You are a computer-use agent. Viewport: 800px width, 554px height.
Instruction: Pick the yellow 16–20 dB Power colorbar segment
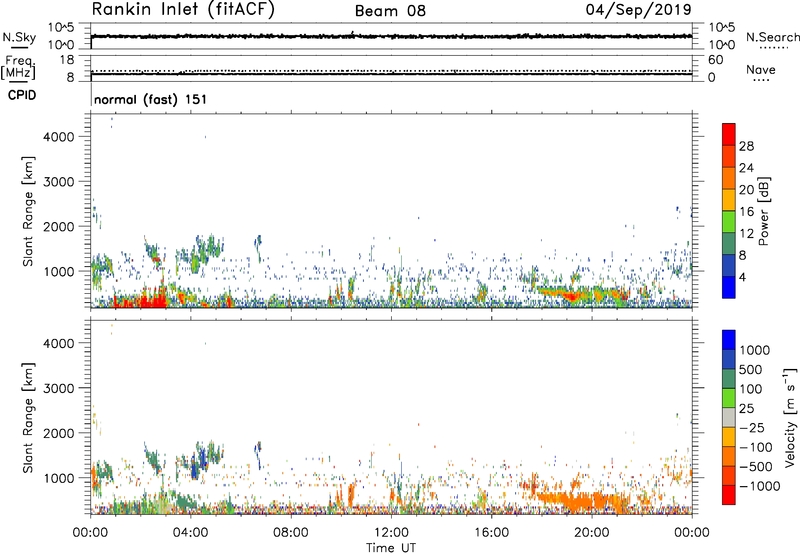click(729, 199)
